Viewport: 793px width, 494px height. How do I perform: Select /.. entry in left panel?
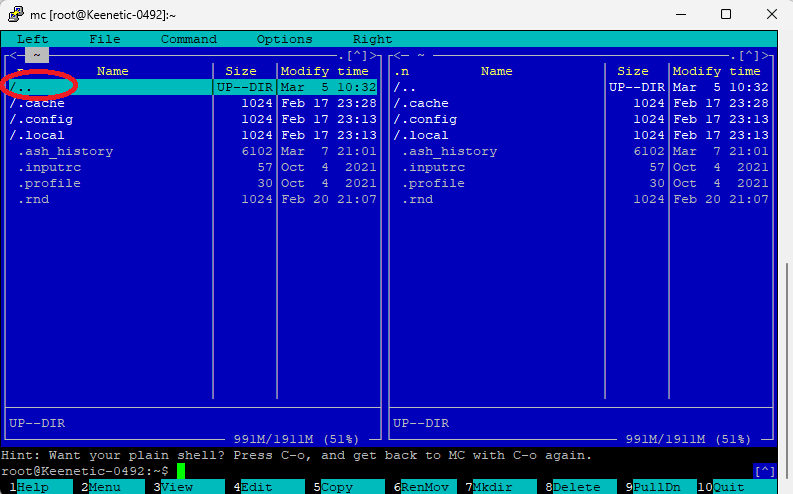(192, 87)
